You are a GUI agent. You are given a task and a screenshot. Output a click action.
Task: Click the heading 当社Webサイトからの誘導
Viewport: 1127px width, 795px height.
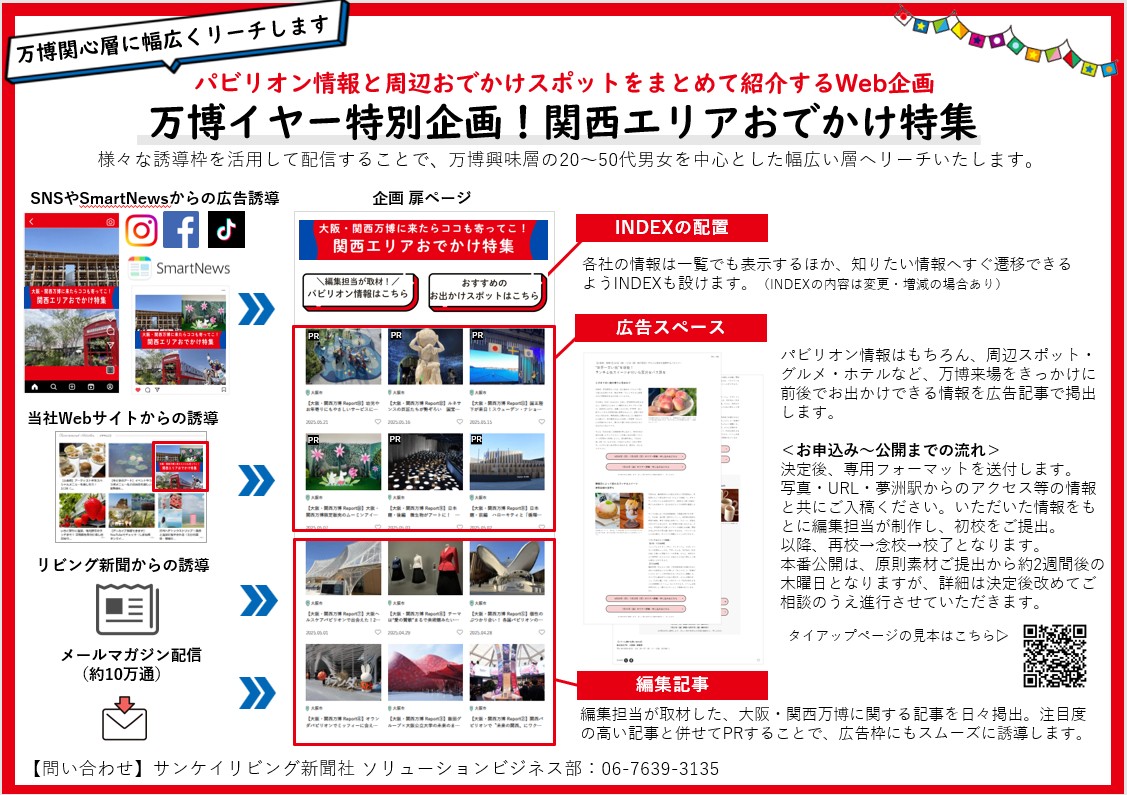pyautogui.click(x=123, y=418)
